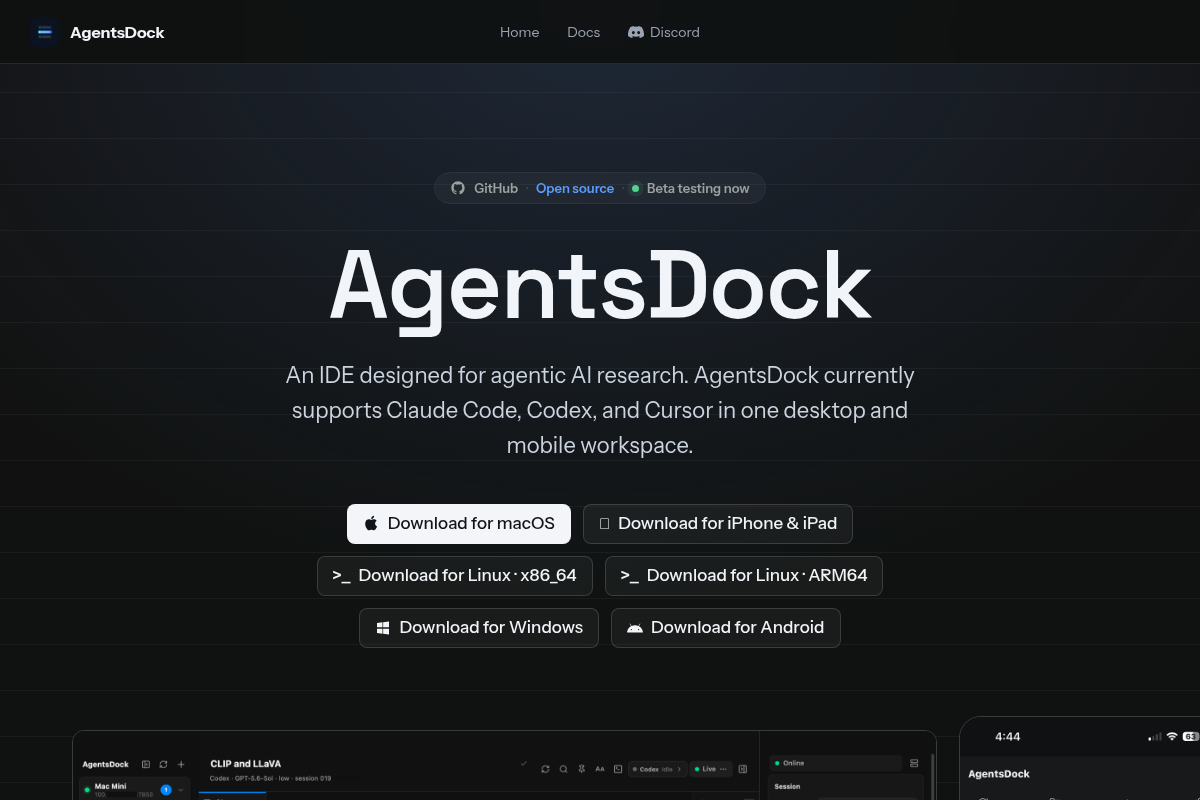Click the collapse side panel icon in preview
1200x800 pixels.
[743, 769]
